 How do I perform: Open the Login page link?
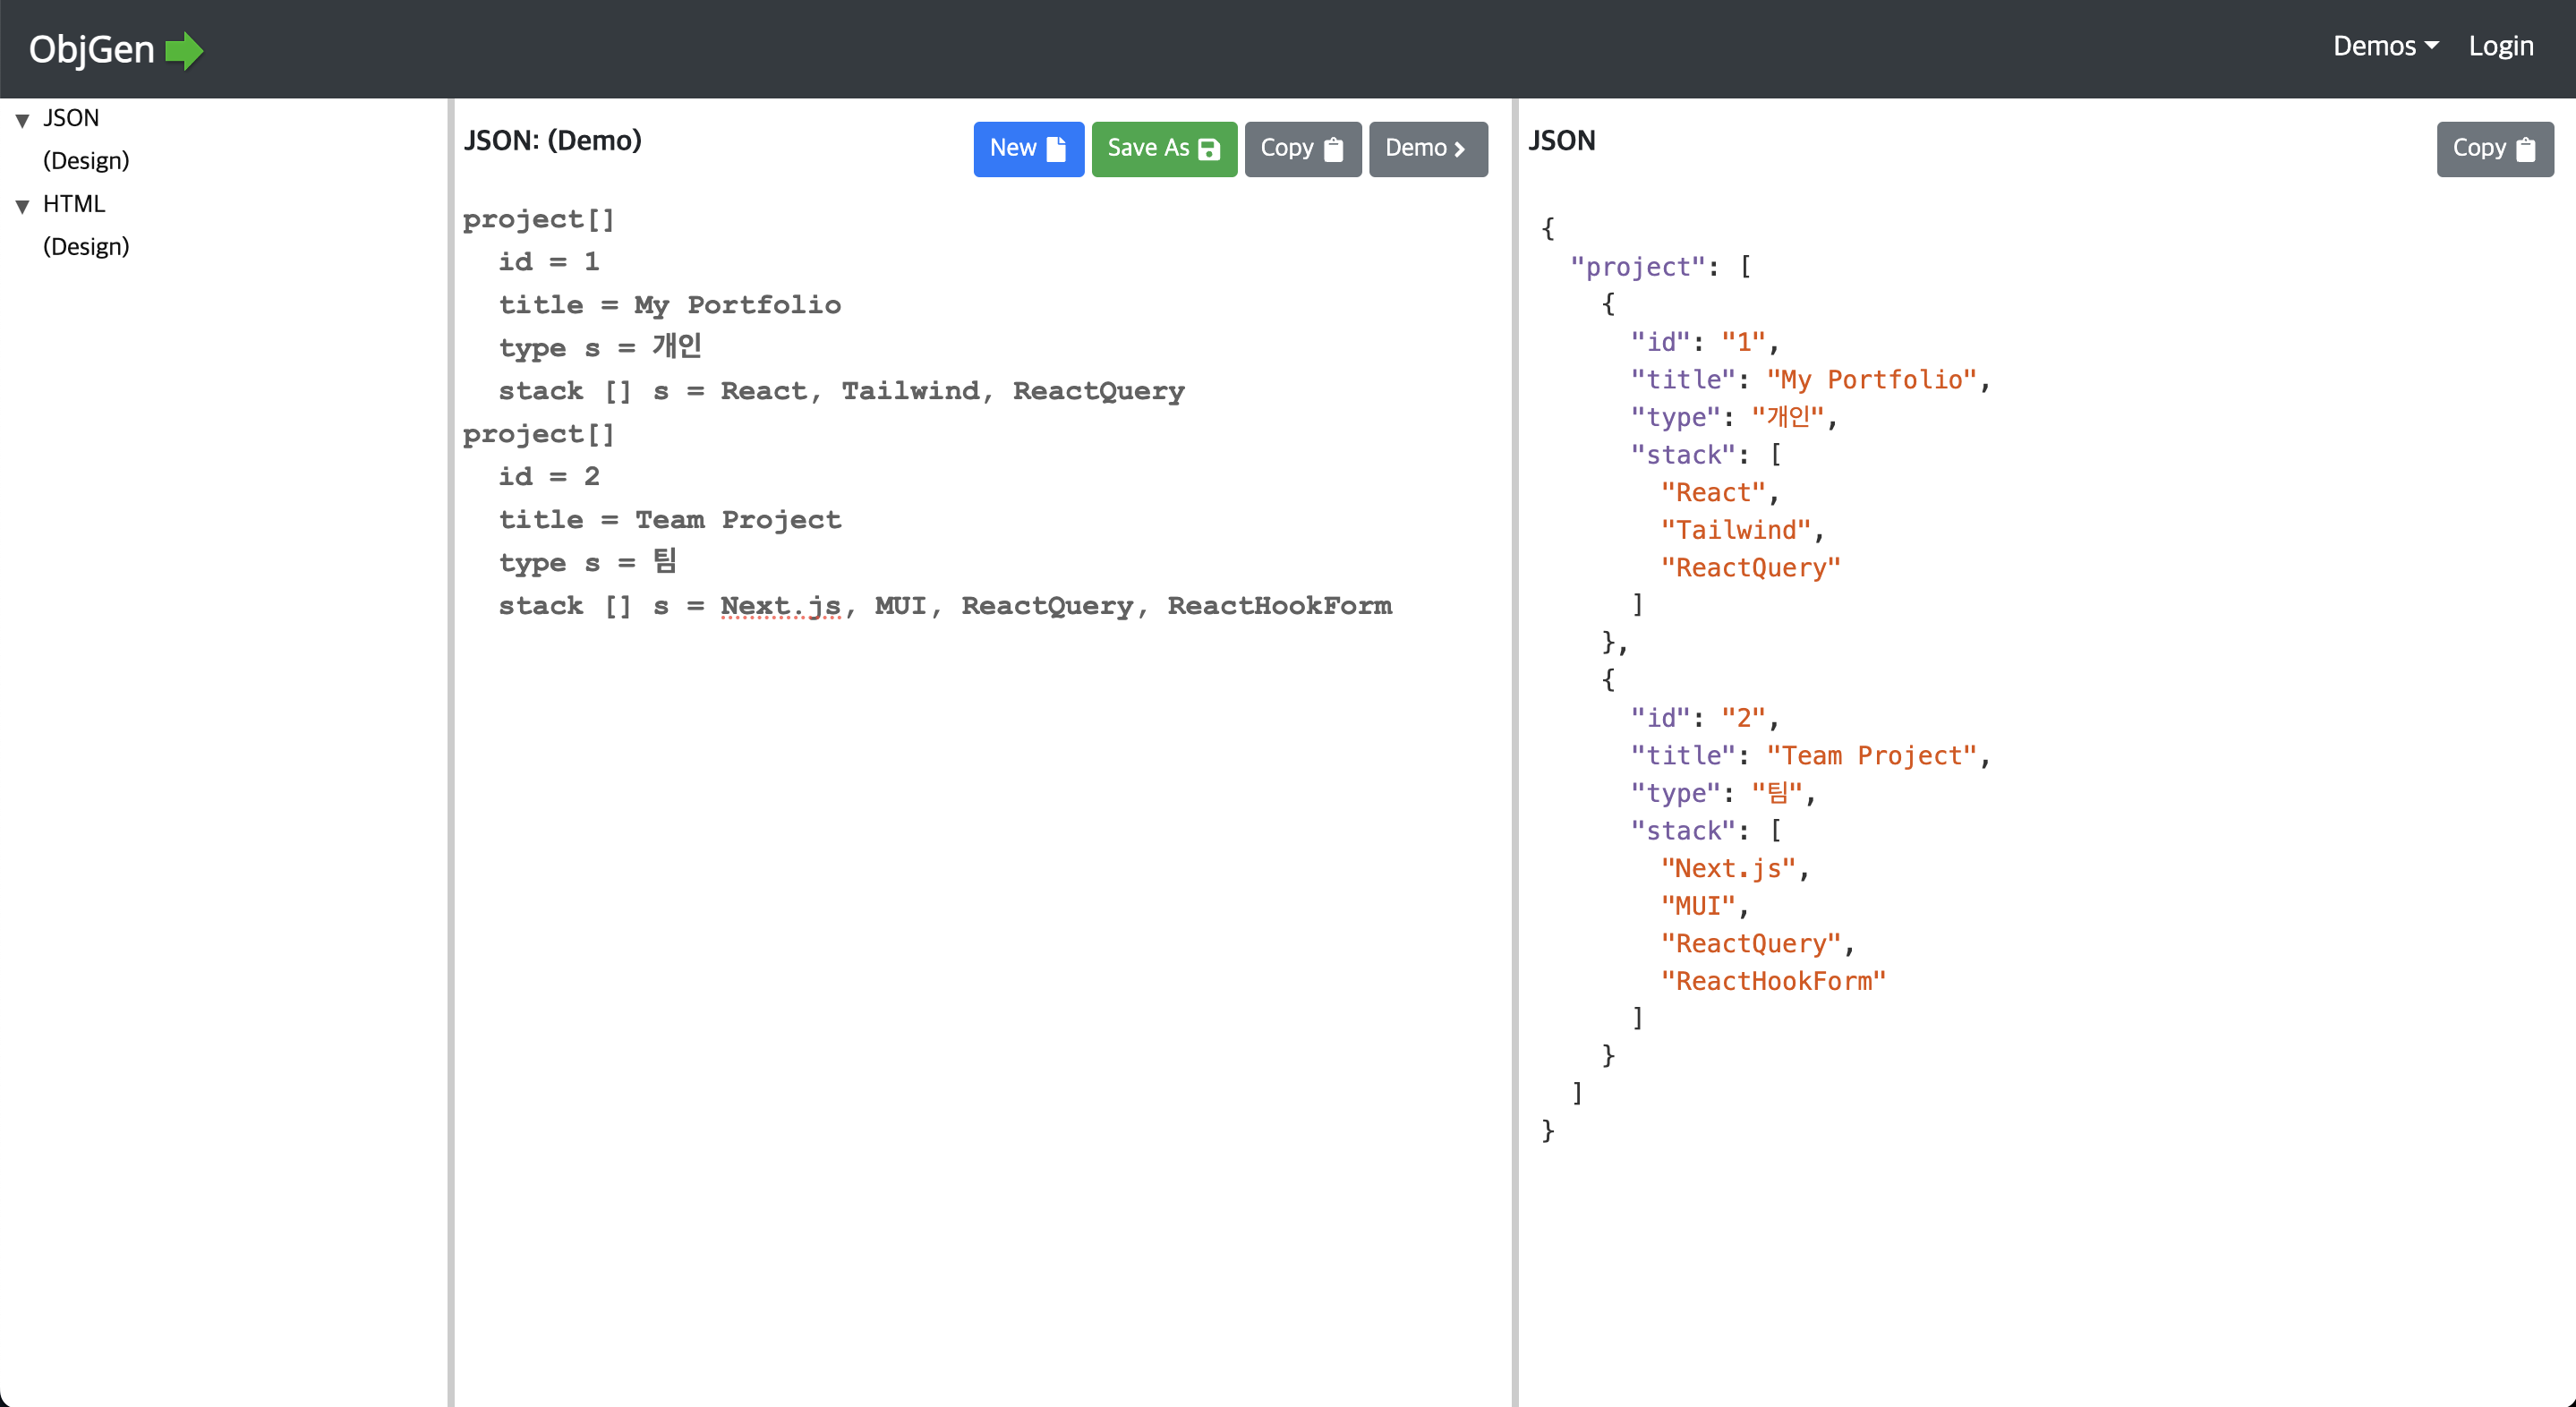tap(2500, 46)
